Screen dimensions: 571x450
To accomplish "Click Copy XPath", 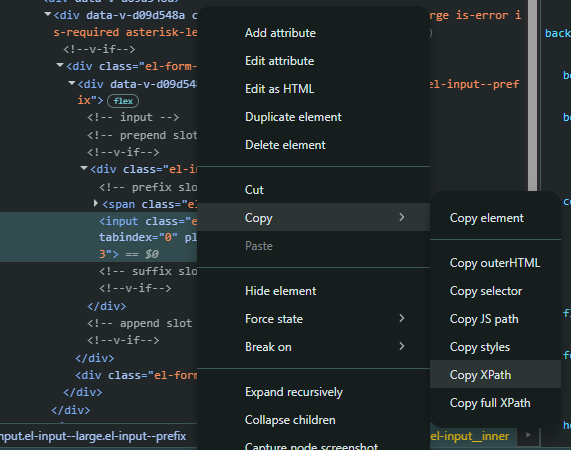I will [x=495, y=375].
